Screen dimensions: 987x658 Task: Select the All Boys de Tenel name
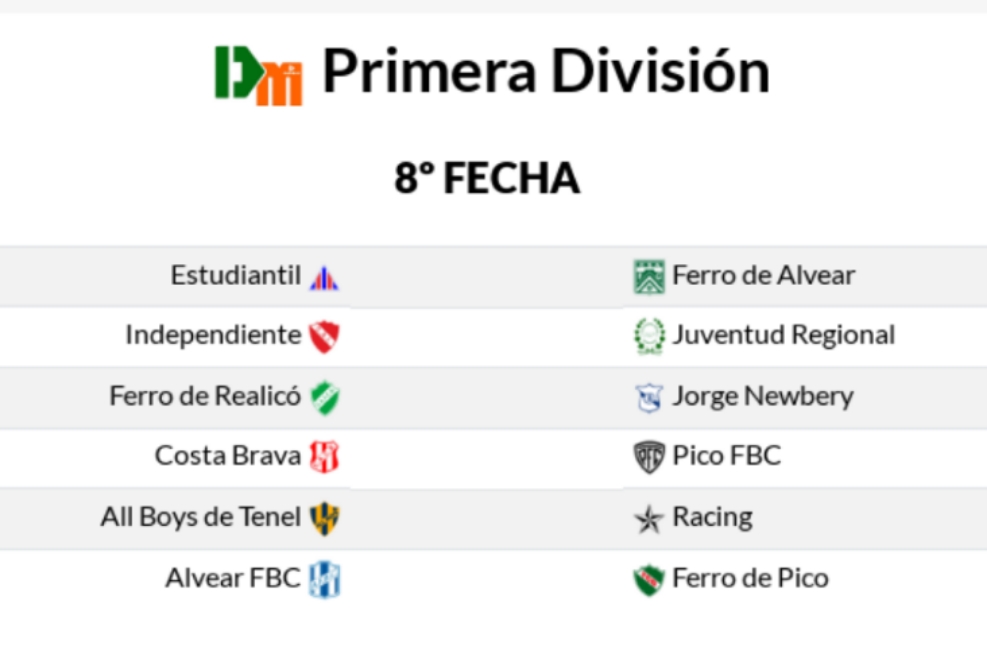(x=200, y=517)
